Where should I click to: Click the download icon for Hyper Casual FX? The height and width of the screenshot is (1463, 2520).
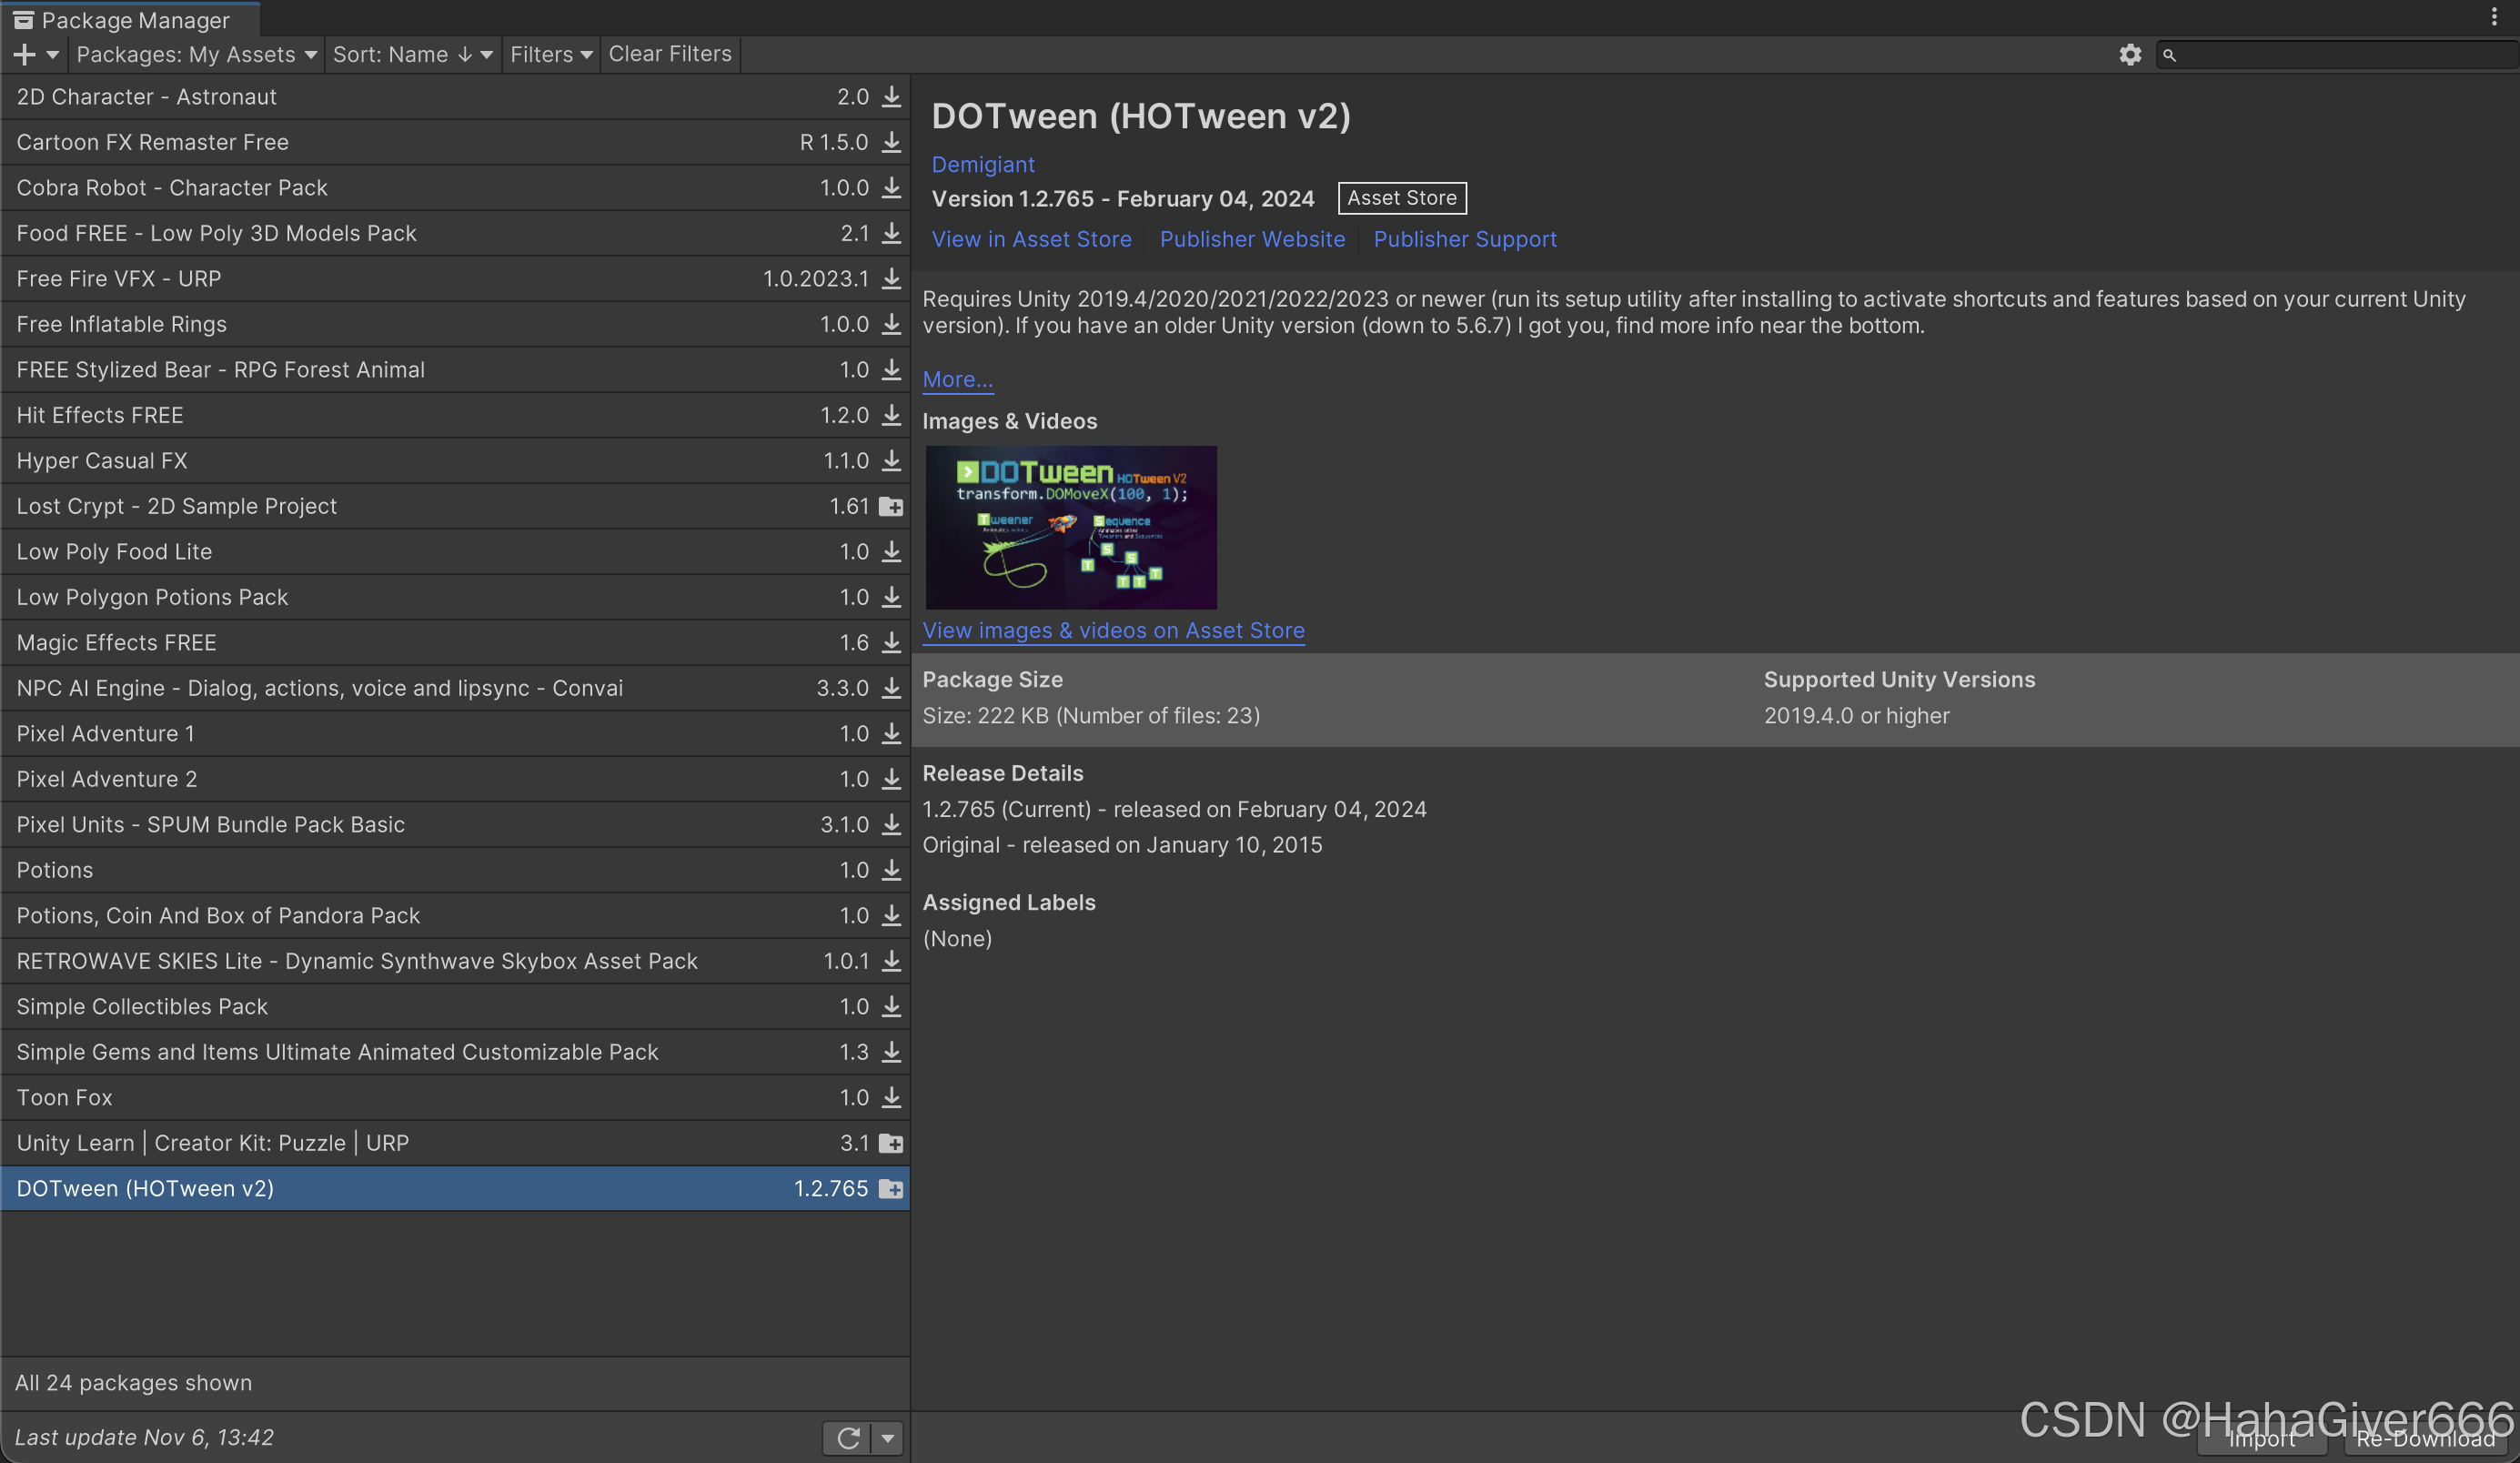click(891, 460)
